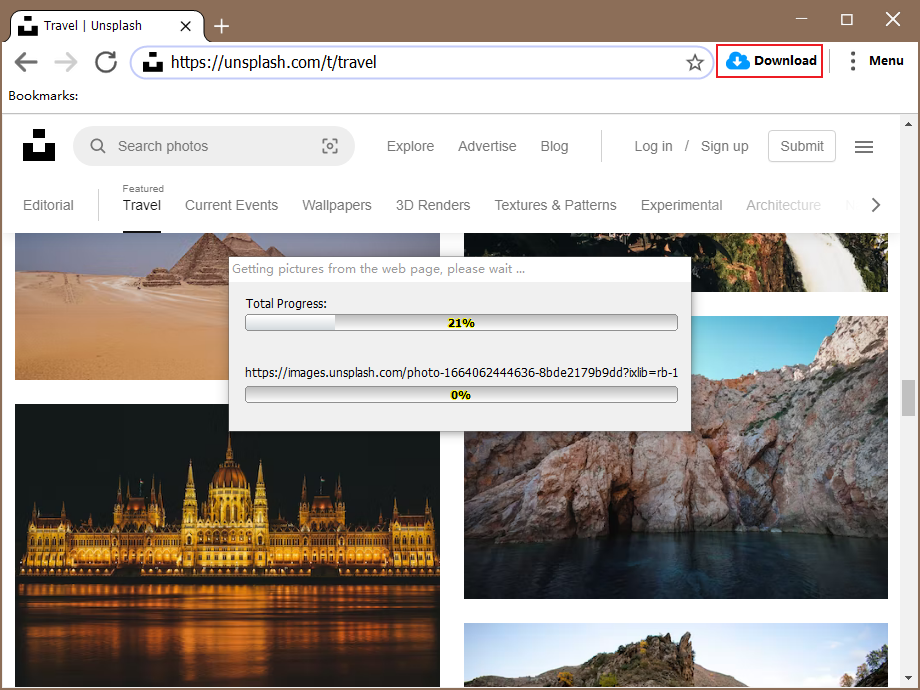Minimize the browser window
Viewport: 920px width, 690px height.
tap(801, 19)
